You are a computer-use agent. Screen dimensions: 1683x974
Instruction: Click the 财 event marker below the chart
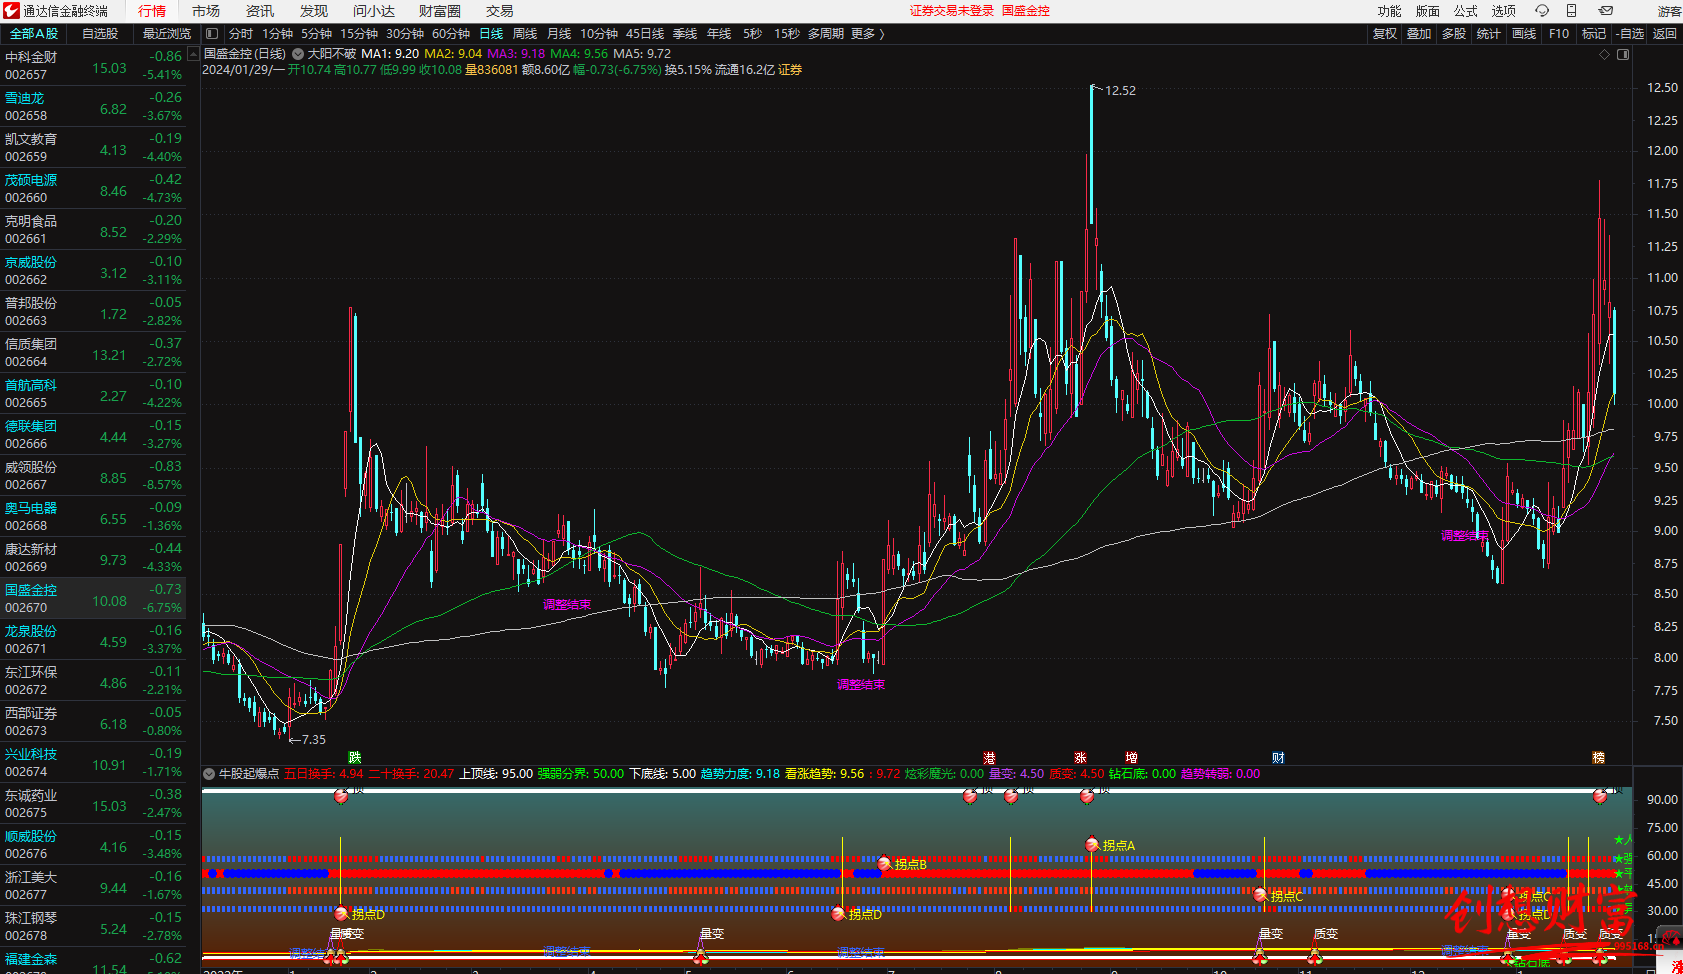1278,758
